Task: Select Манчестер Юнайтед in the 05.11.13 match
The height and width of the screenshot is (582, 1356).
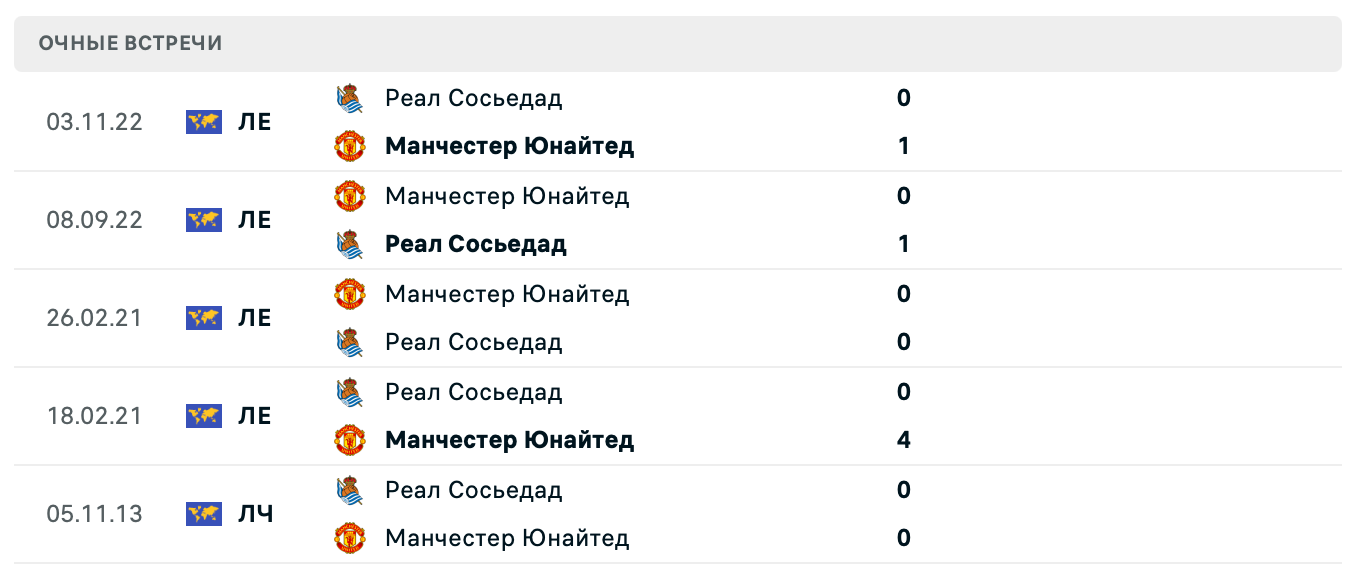Action: 507,539
